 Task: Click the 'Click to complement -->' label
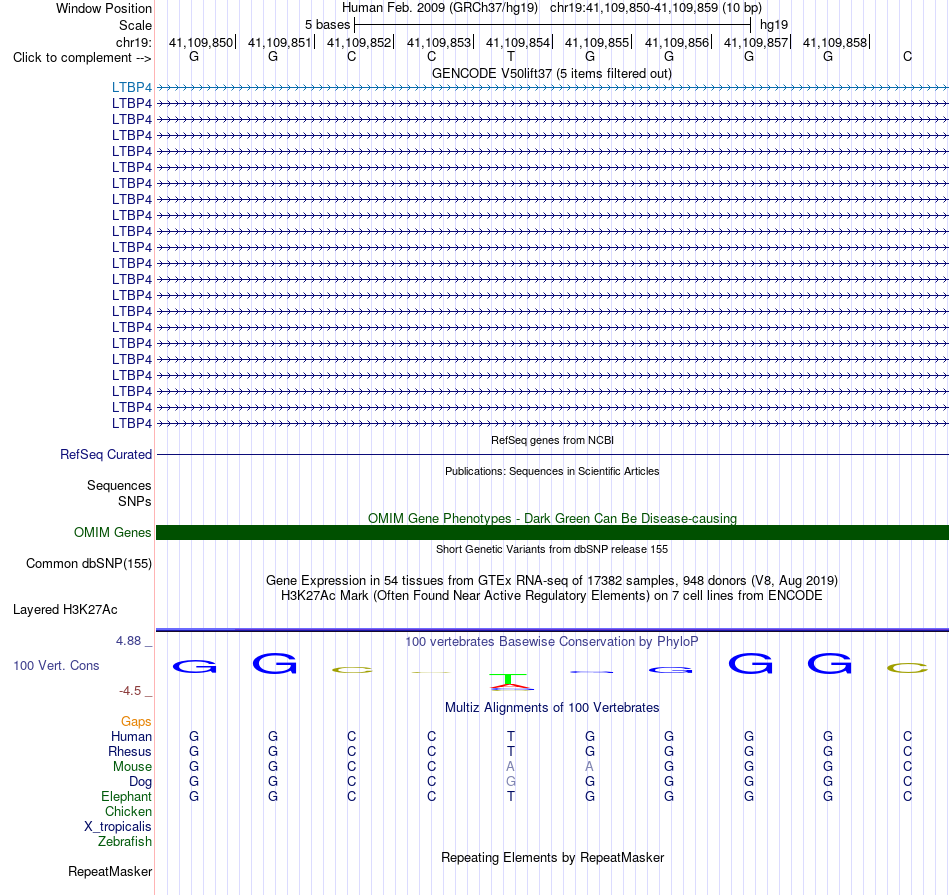coord(82,58)
